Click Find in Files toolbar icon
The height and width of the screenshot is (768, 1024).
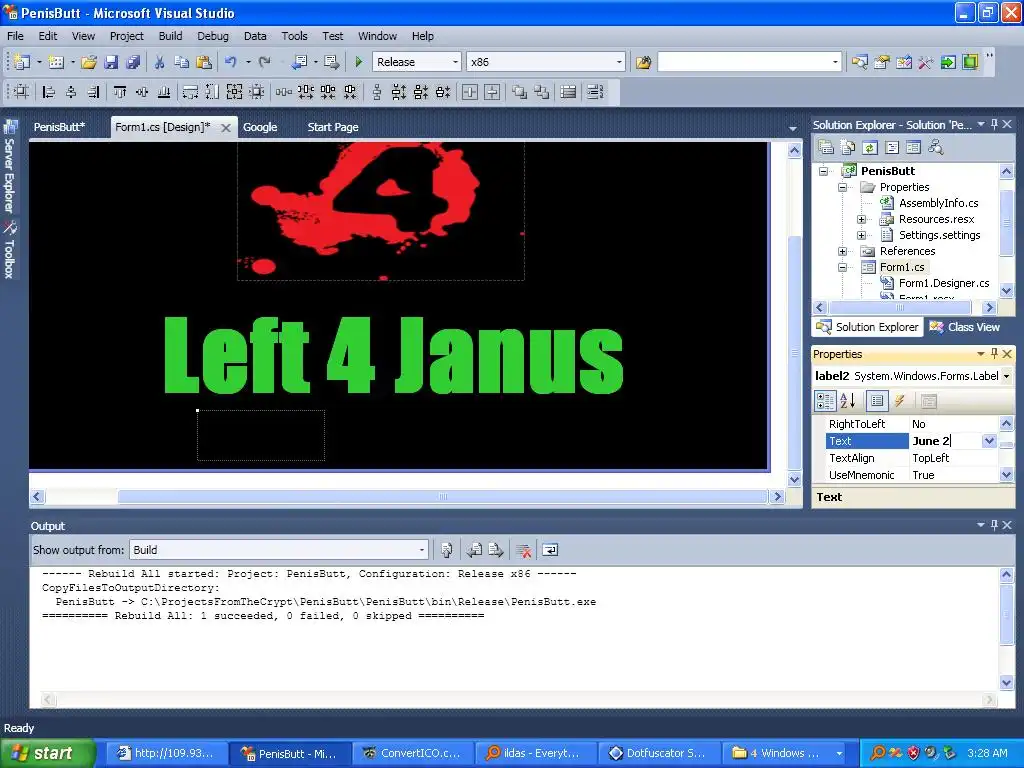[x=643, y=62]
